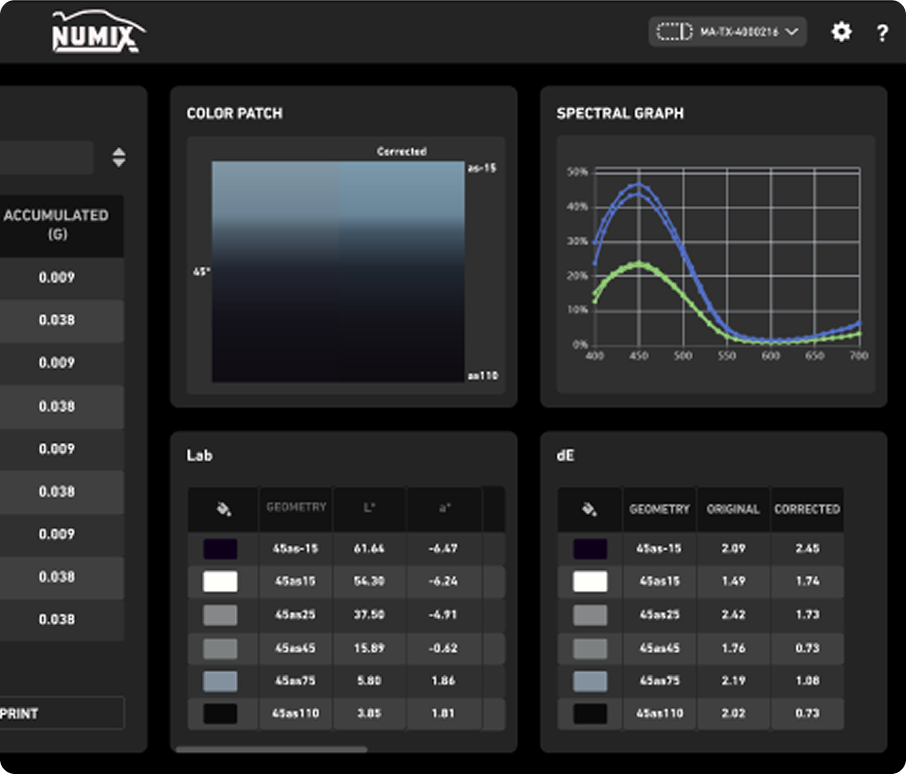This screenshot has height=774, width=906.
Task: Click the 45as75 geometry cell in dE table
Action: click(659, 681)
